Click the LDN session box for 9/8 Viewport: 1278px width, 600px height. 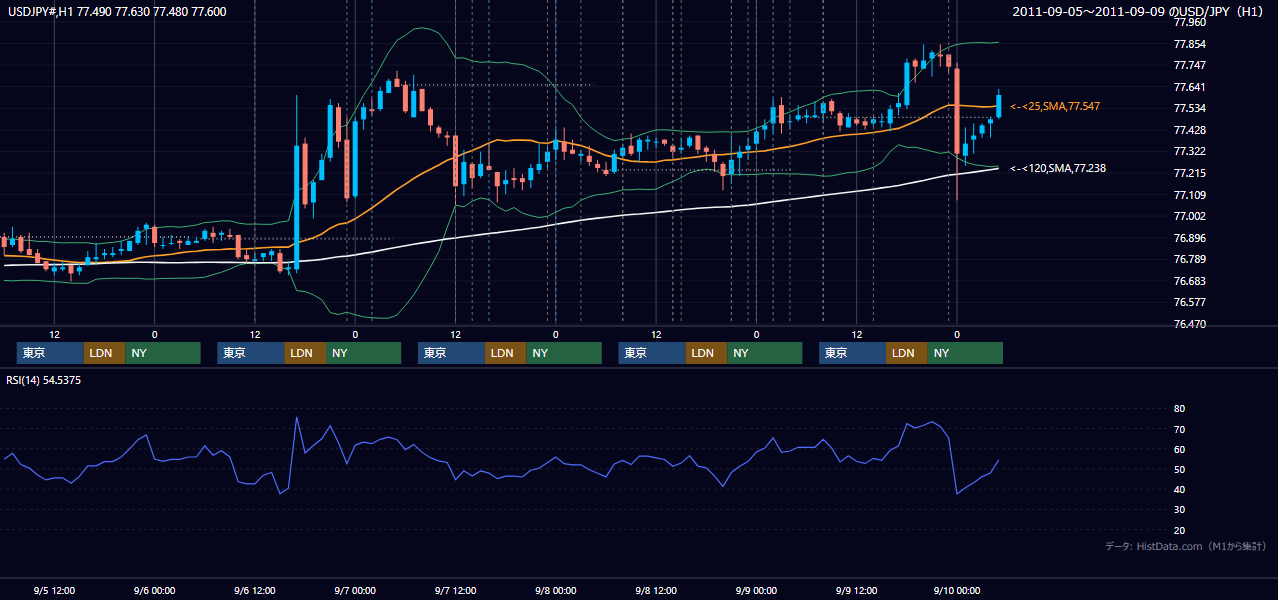tap(706, 353)
